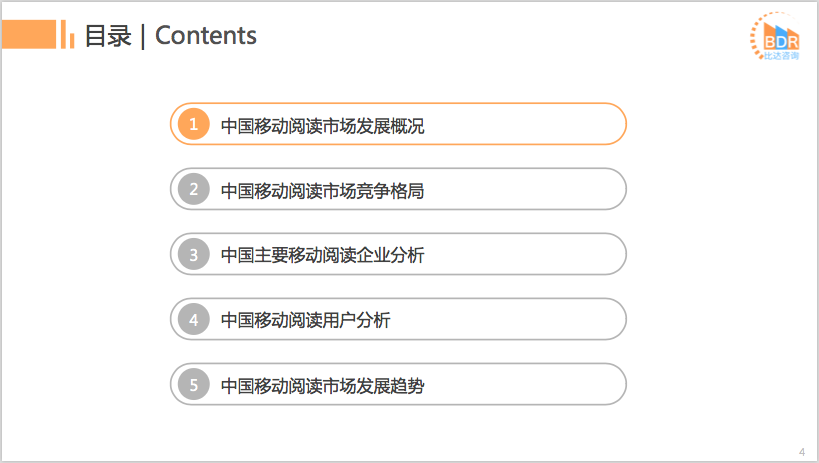Image resolution: width=819 pixels, height=463 pixels.
Task: Click the gray number 5 circle
Action: click(193, 385)
